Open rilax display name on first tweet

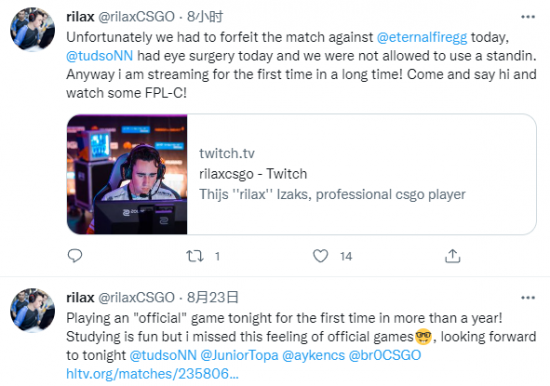(x=80, y=16)
